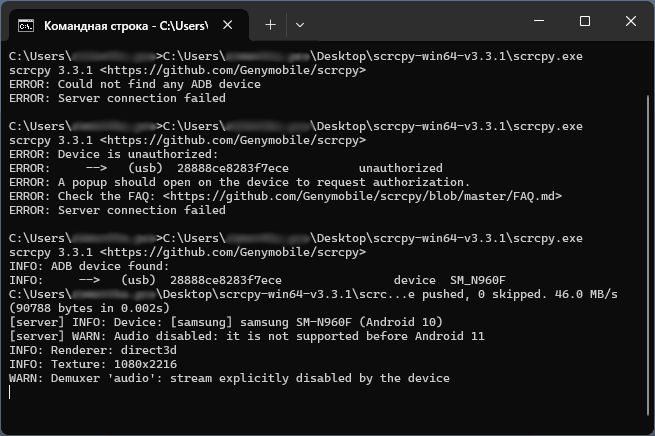Click the 'Texture: 1080x2216' info line

point(93,364)
